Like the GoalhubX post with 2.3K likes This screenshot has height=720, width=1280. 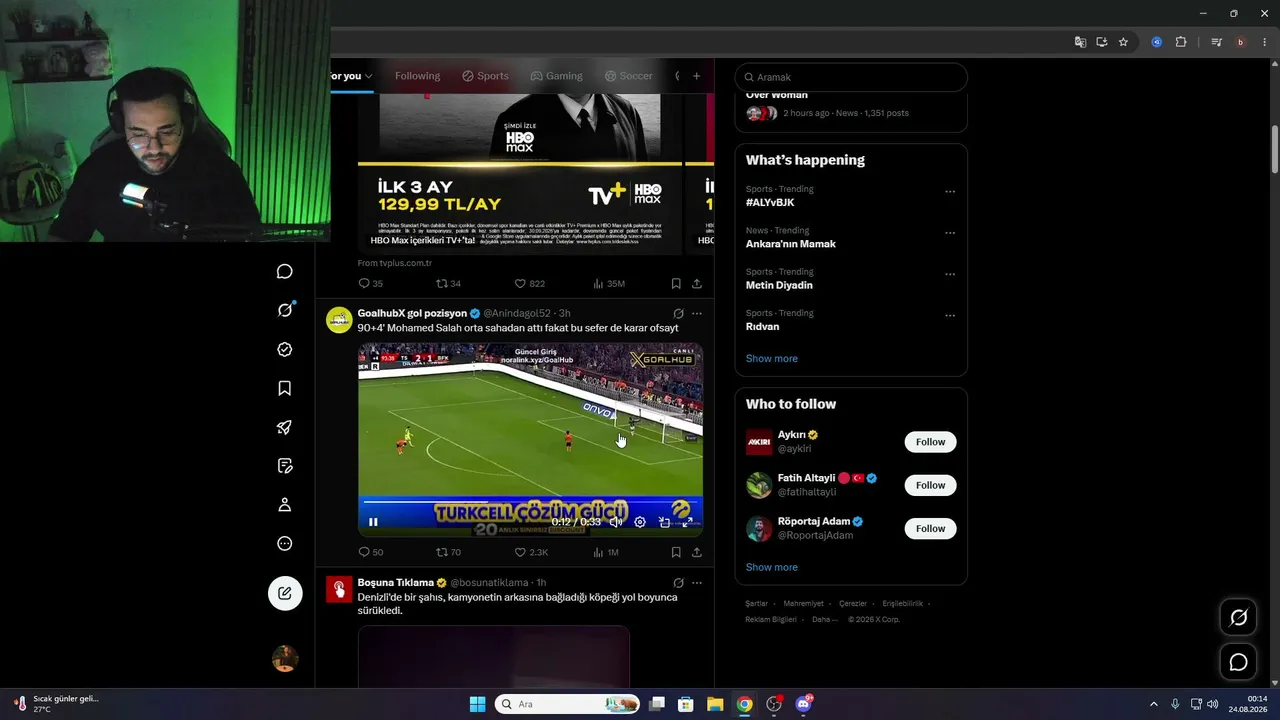(x=531, y=552)
